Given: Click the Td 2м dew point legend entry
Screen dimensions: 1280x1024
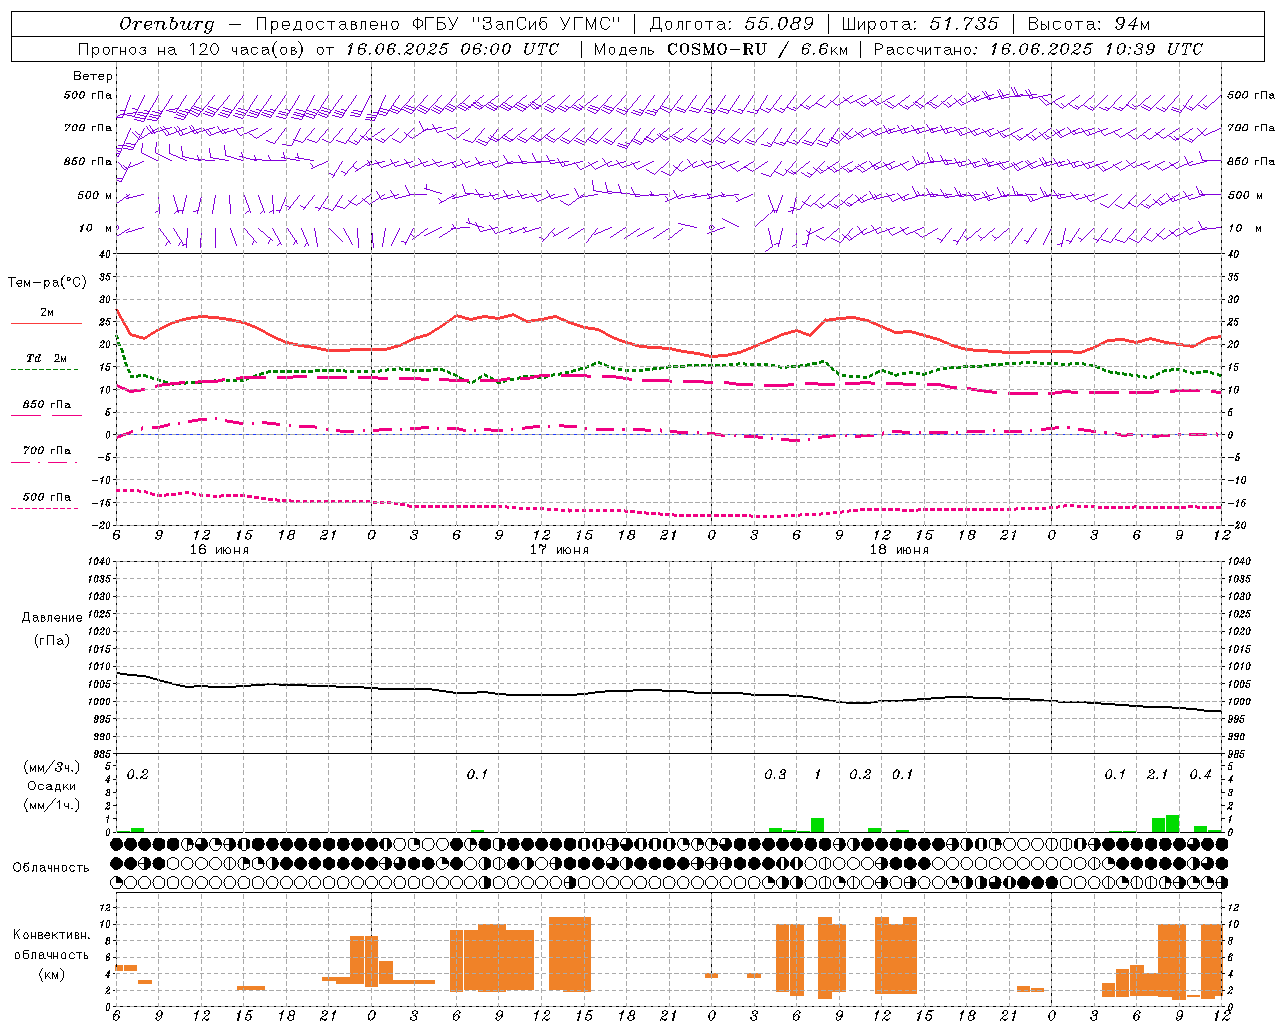Looking at the screenshot, I should pos(47,358).
